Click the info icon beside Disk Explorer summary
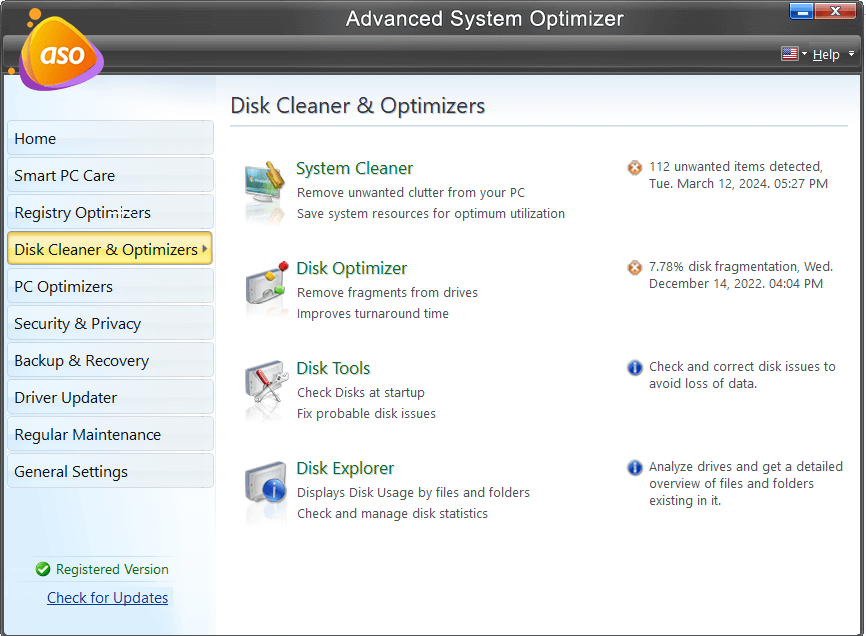Screen dimensions: 866x636 click(634, 467)
